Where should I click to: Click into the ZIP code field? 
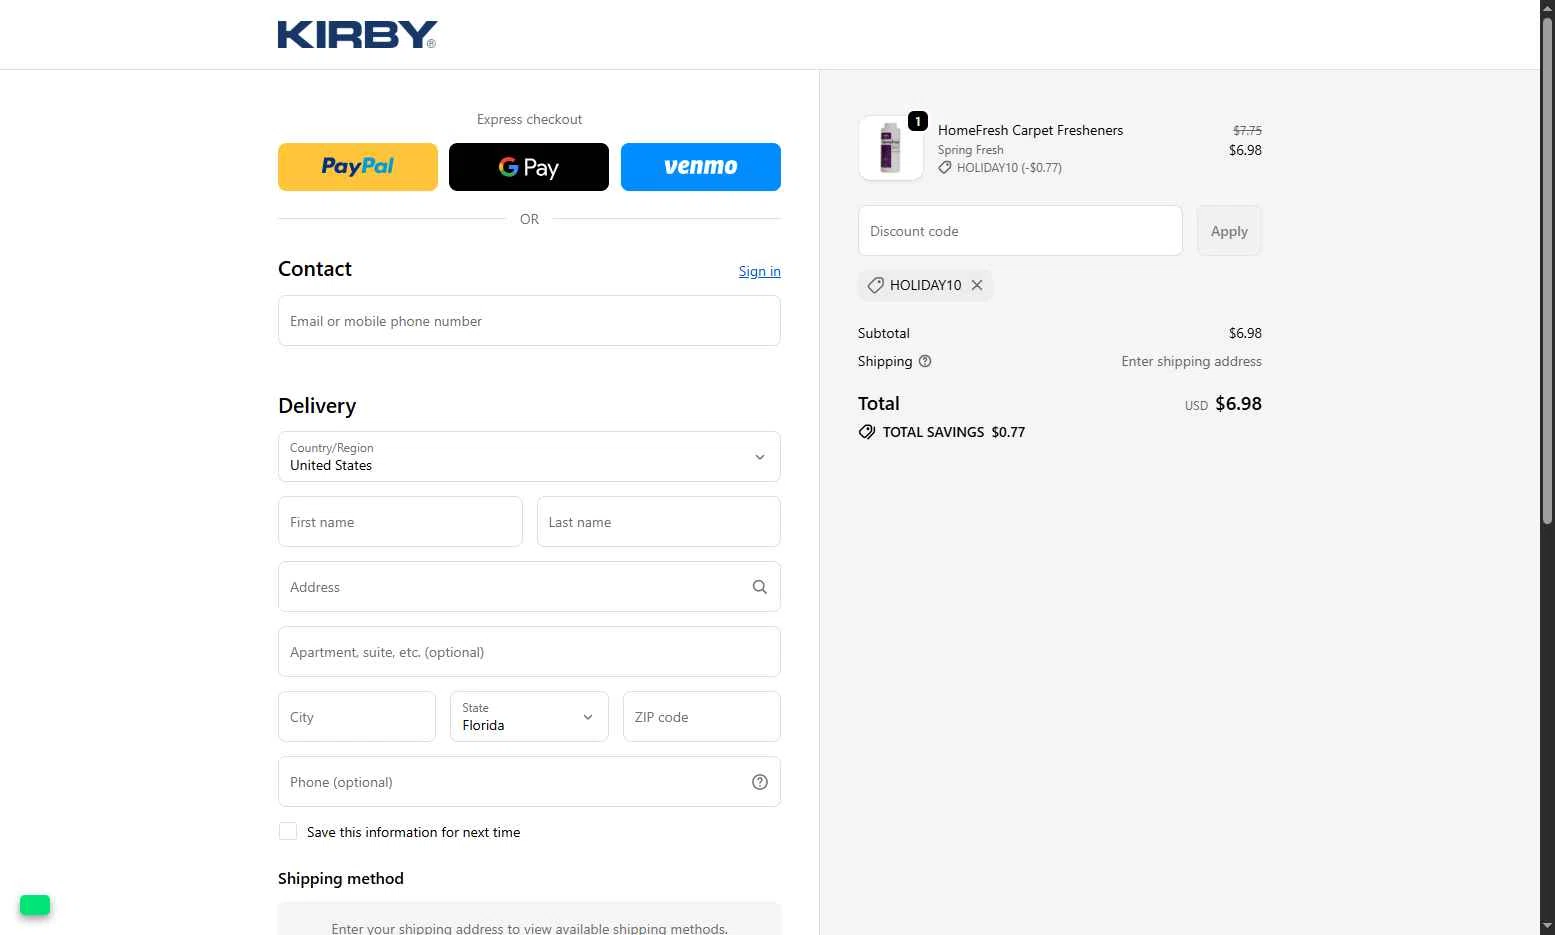pyautogui.click(x=702, y=717)
